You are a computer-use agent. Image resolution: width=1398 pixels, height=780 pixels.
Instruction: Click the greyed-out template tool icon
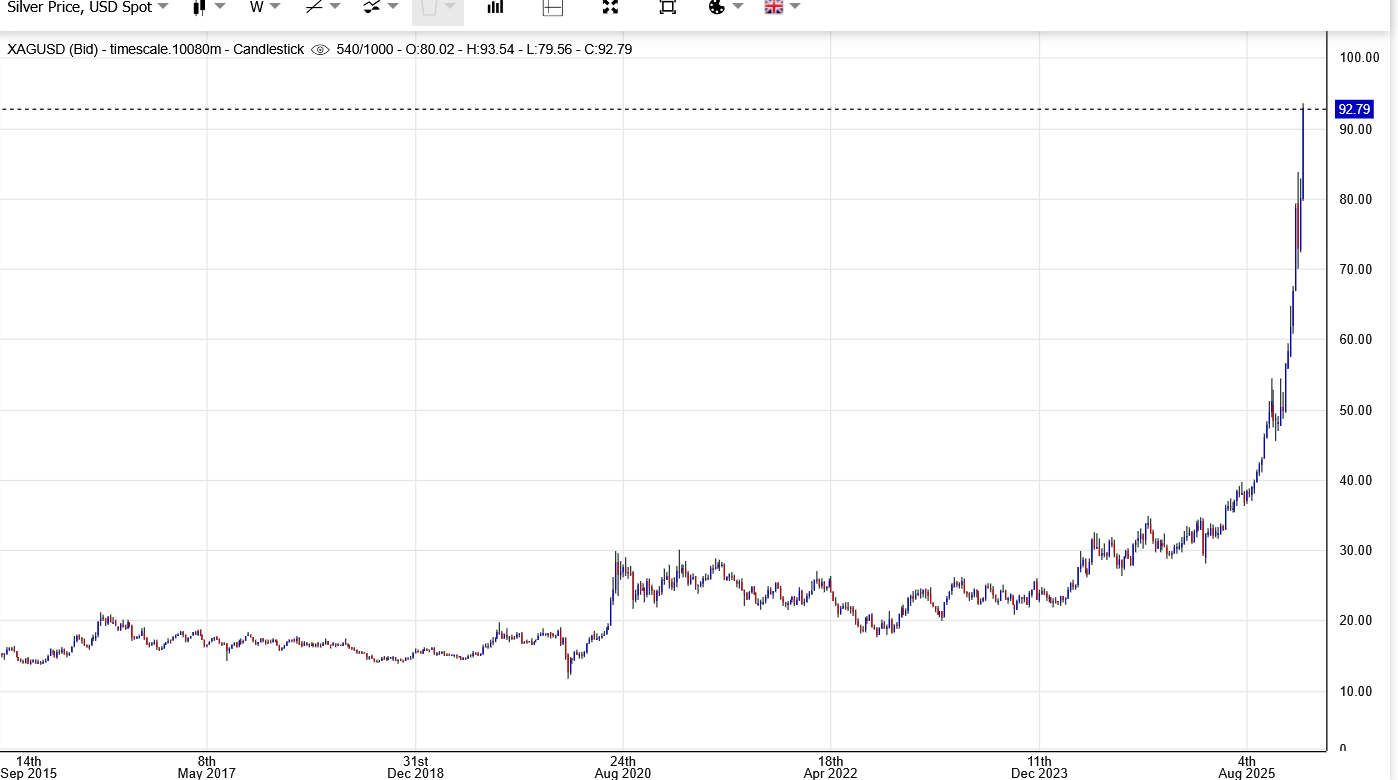(429, 8)
